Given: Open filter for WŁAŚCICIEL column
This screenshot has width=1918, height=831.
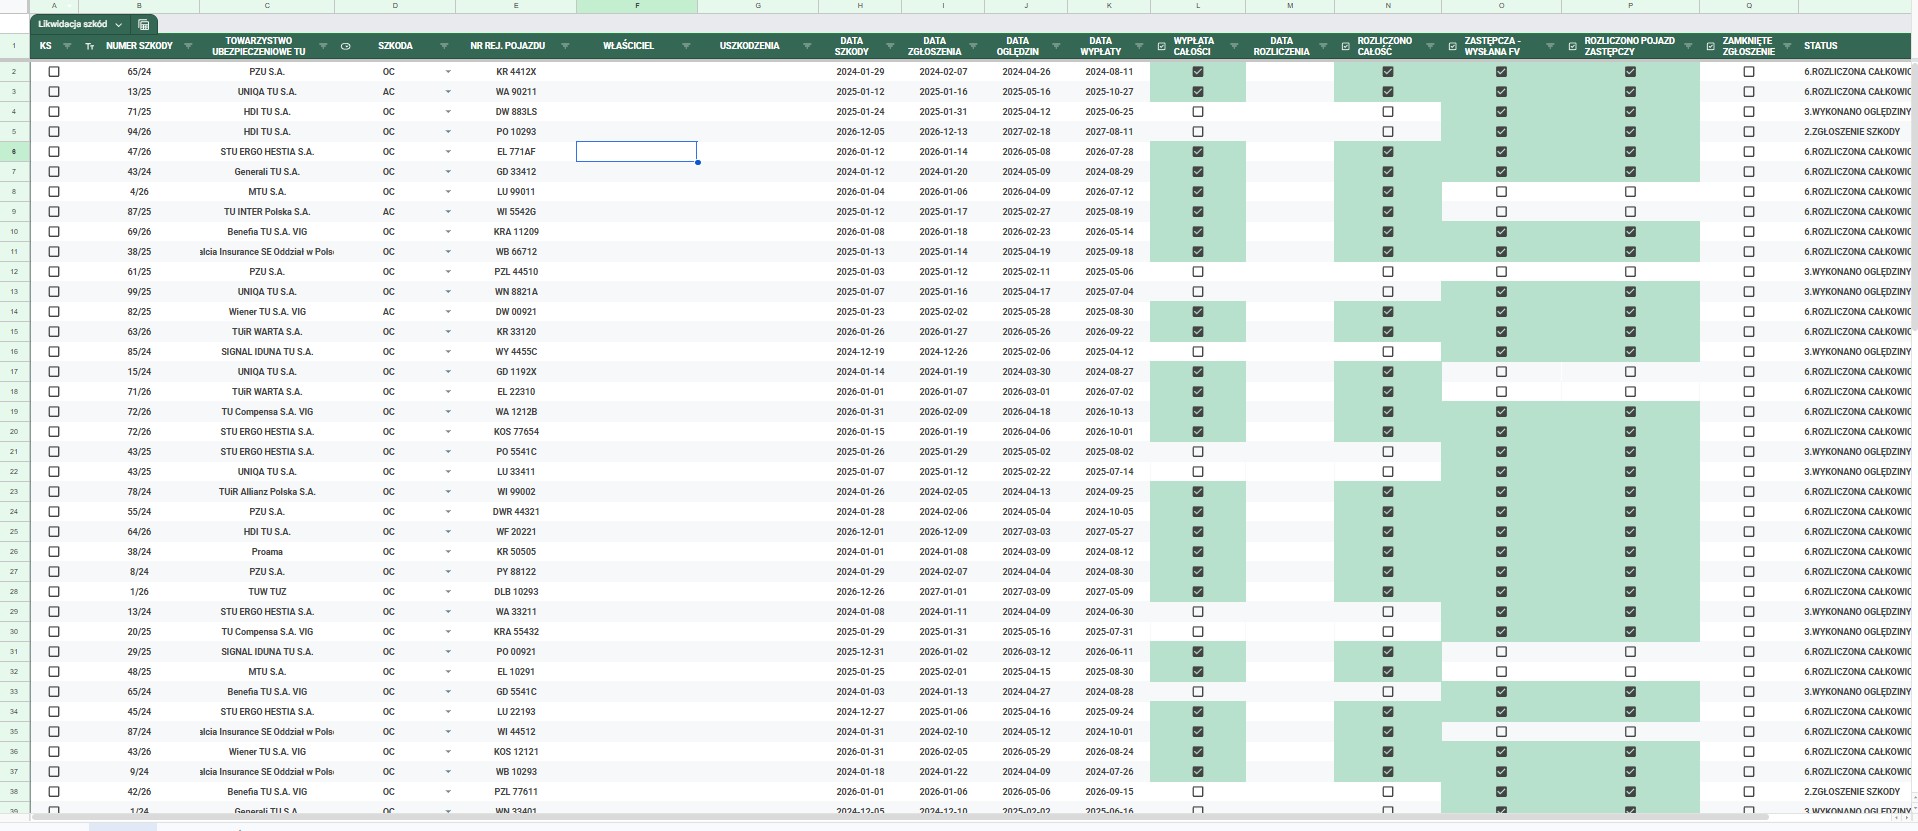Looking at the screenshot, I should point(686,46).
